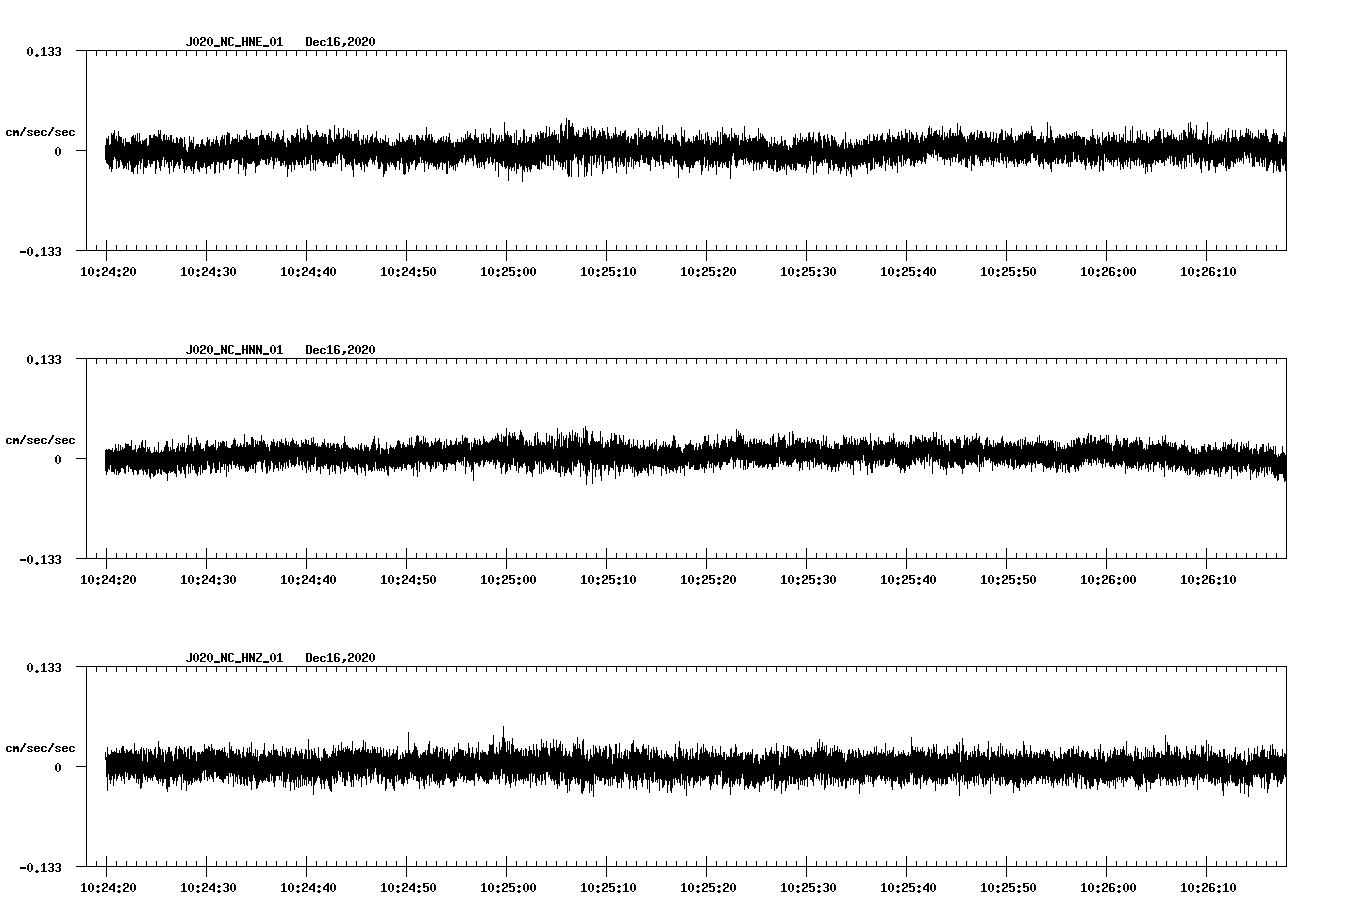Click the cm/sec/sec unit label of bottom trace
This screenshot has height=924, width=1358.
(41, 746)
